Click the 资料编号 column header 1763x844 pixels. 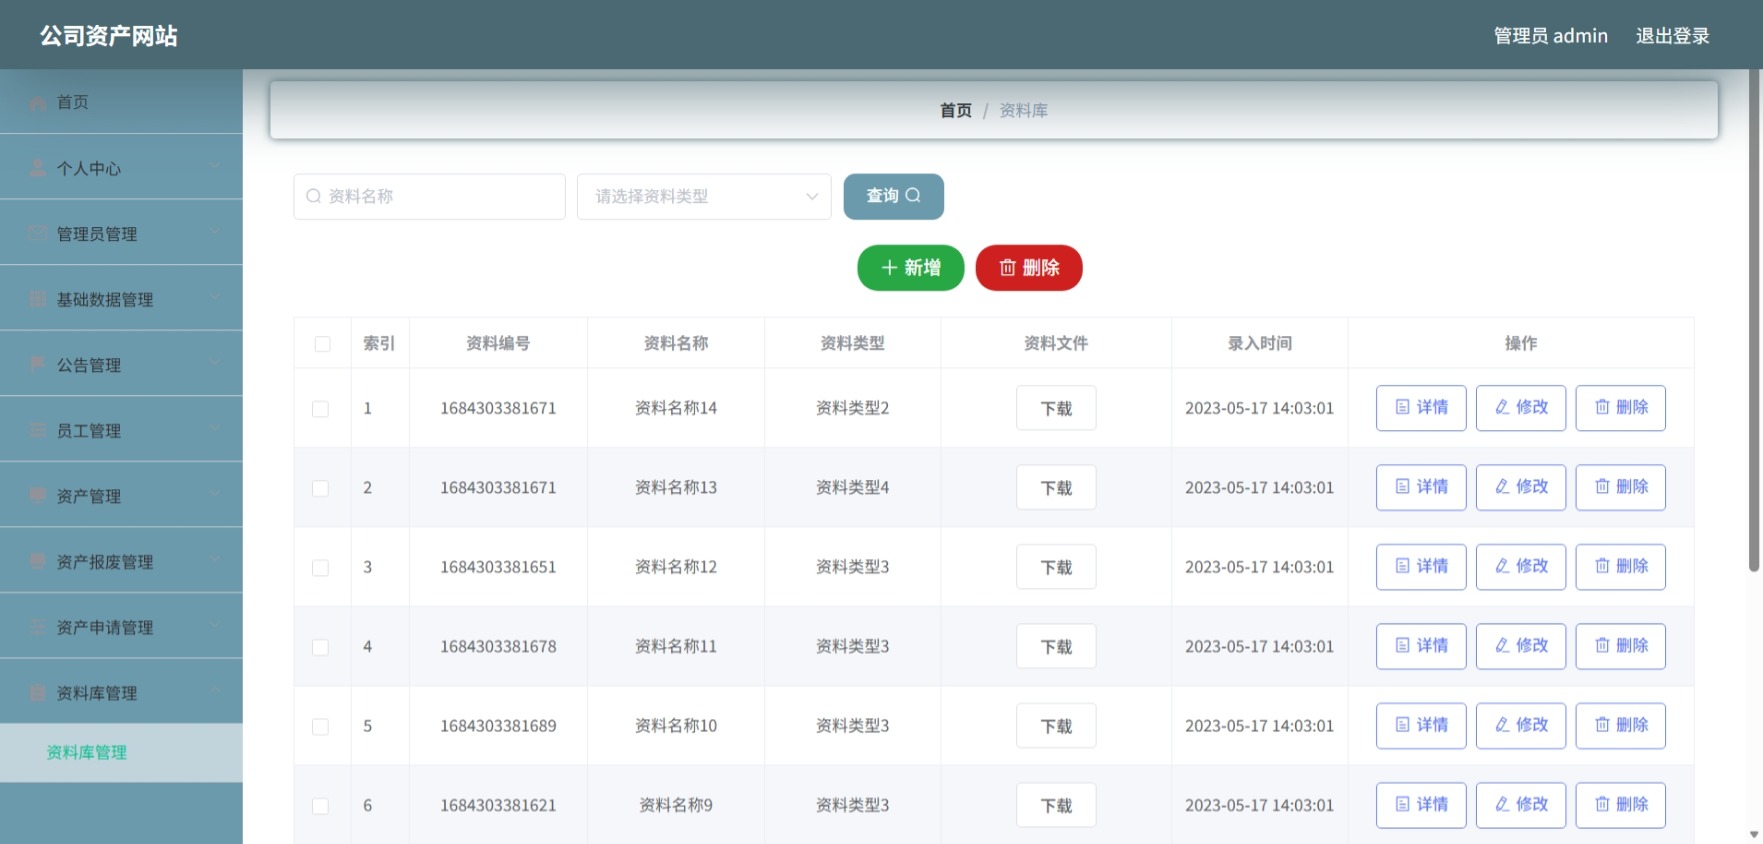coord(498,343)
